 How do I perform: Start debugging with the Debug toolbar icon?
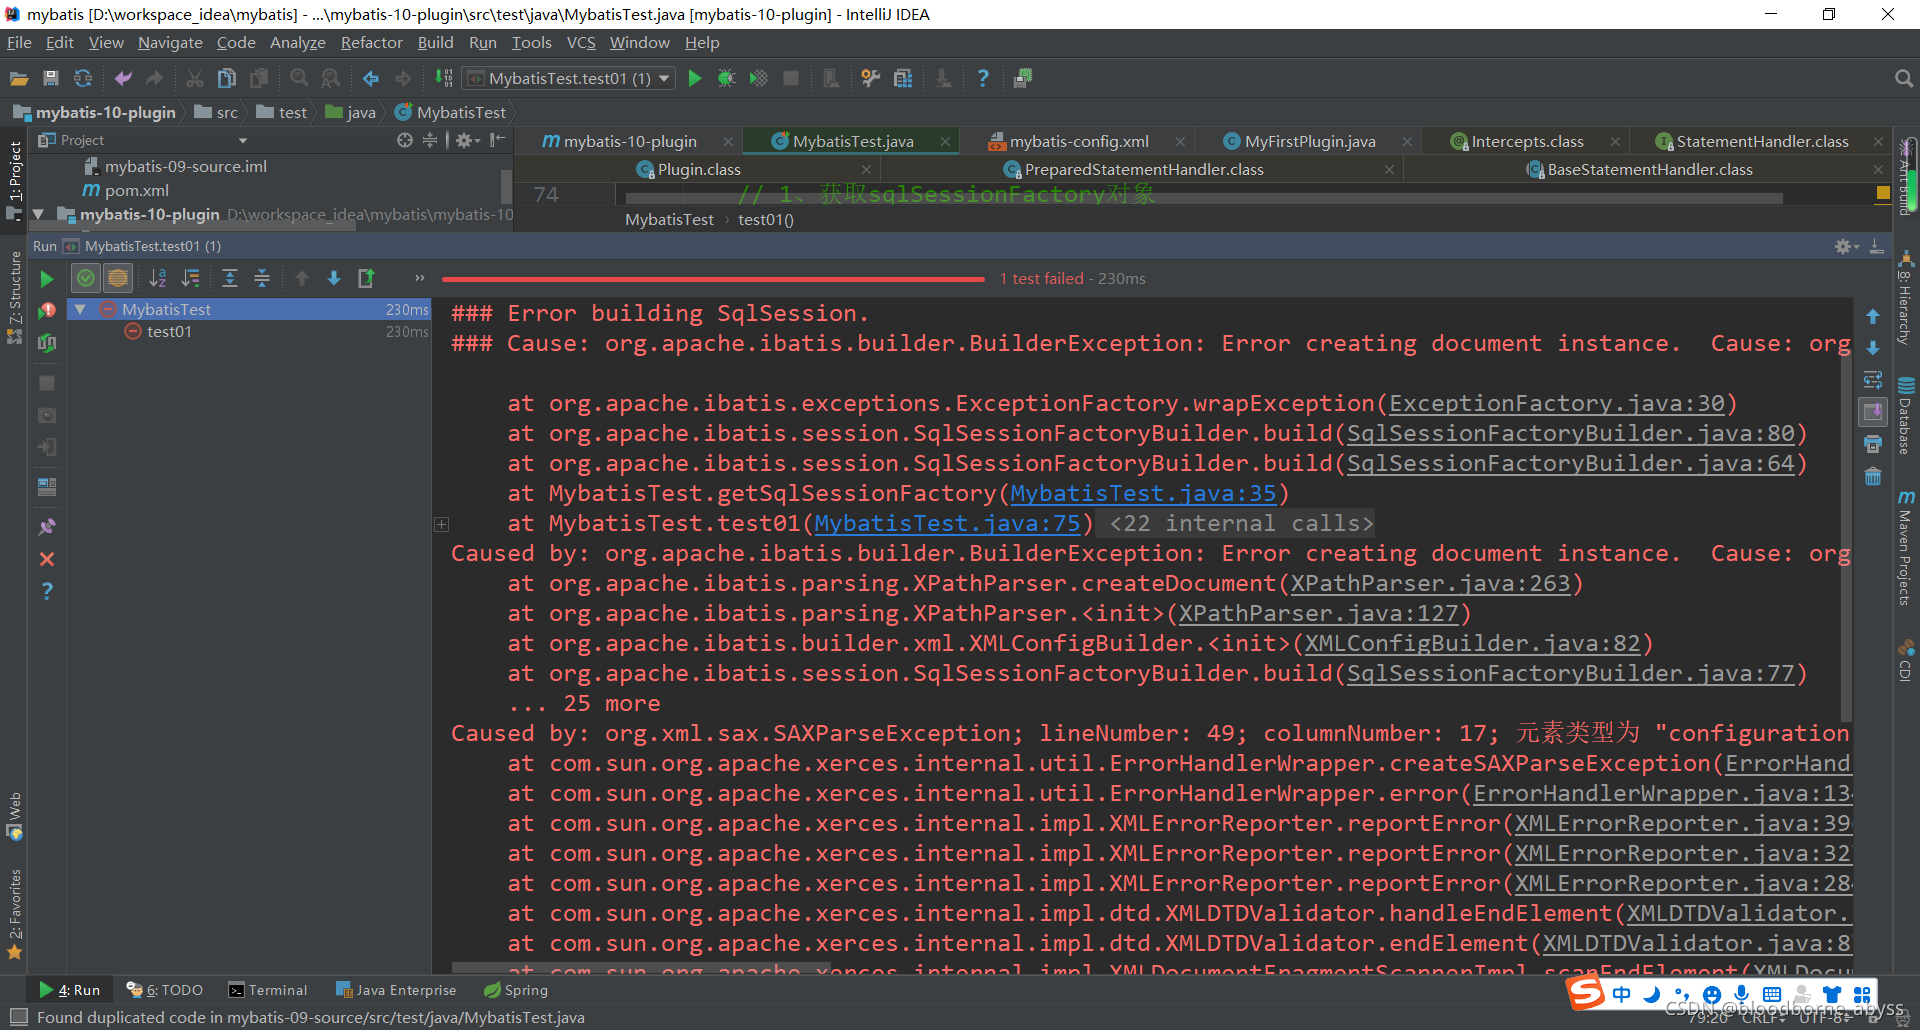point(727,78)
